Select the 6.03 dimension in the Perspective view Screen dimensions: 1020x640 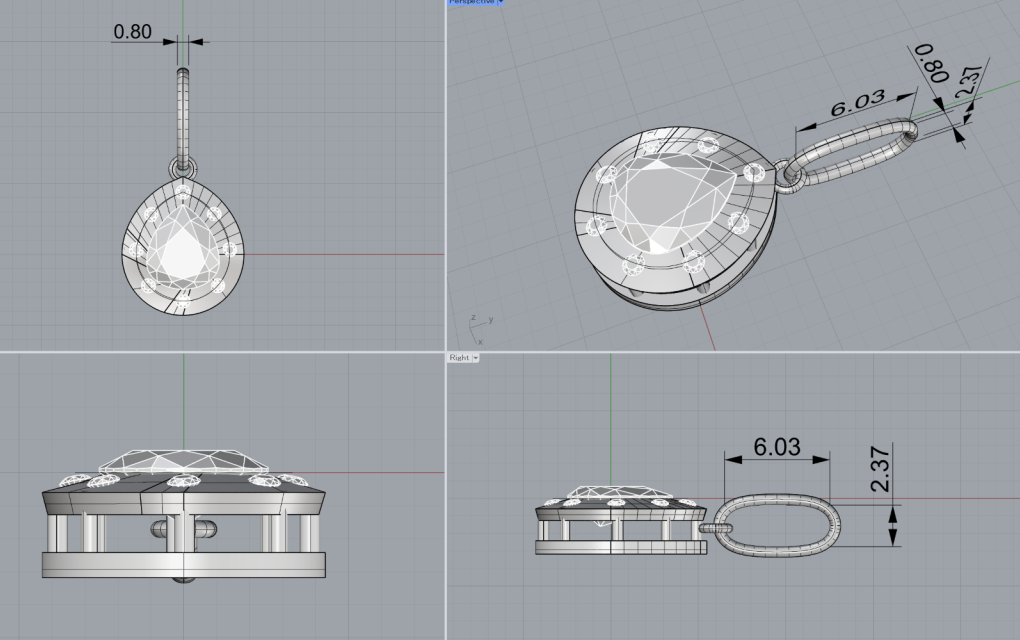point(857,103)
